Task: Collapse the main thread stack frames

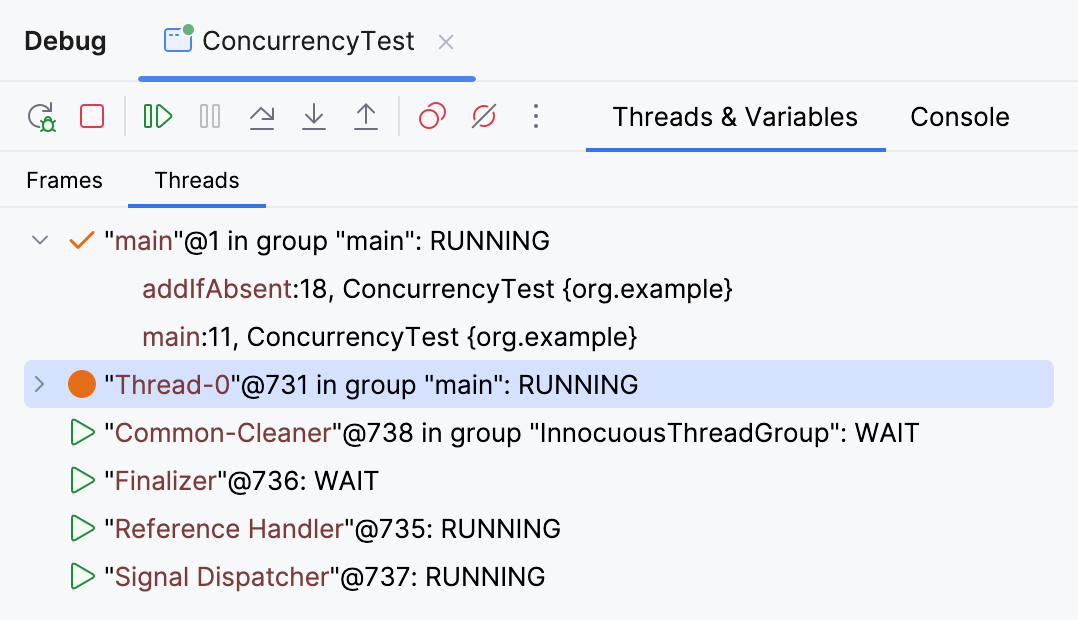Action: coord(40,240)
